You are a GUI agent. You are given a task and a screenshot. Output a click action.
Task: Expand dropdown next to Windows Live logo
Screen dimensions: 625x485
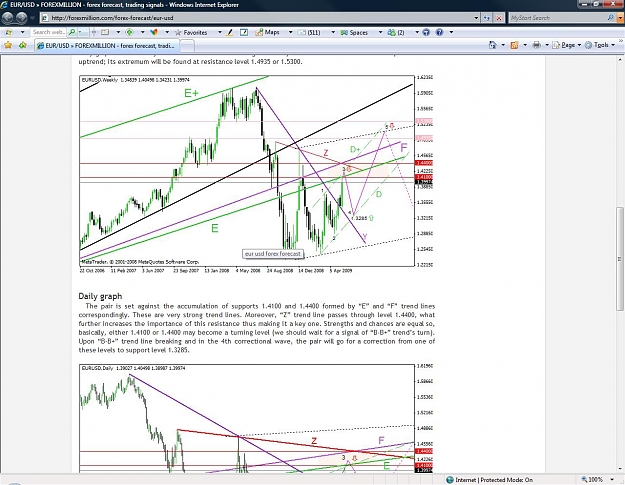click(22, 32)
